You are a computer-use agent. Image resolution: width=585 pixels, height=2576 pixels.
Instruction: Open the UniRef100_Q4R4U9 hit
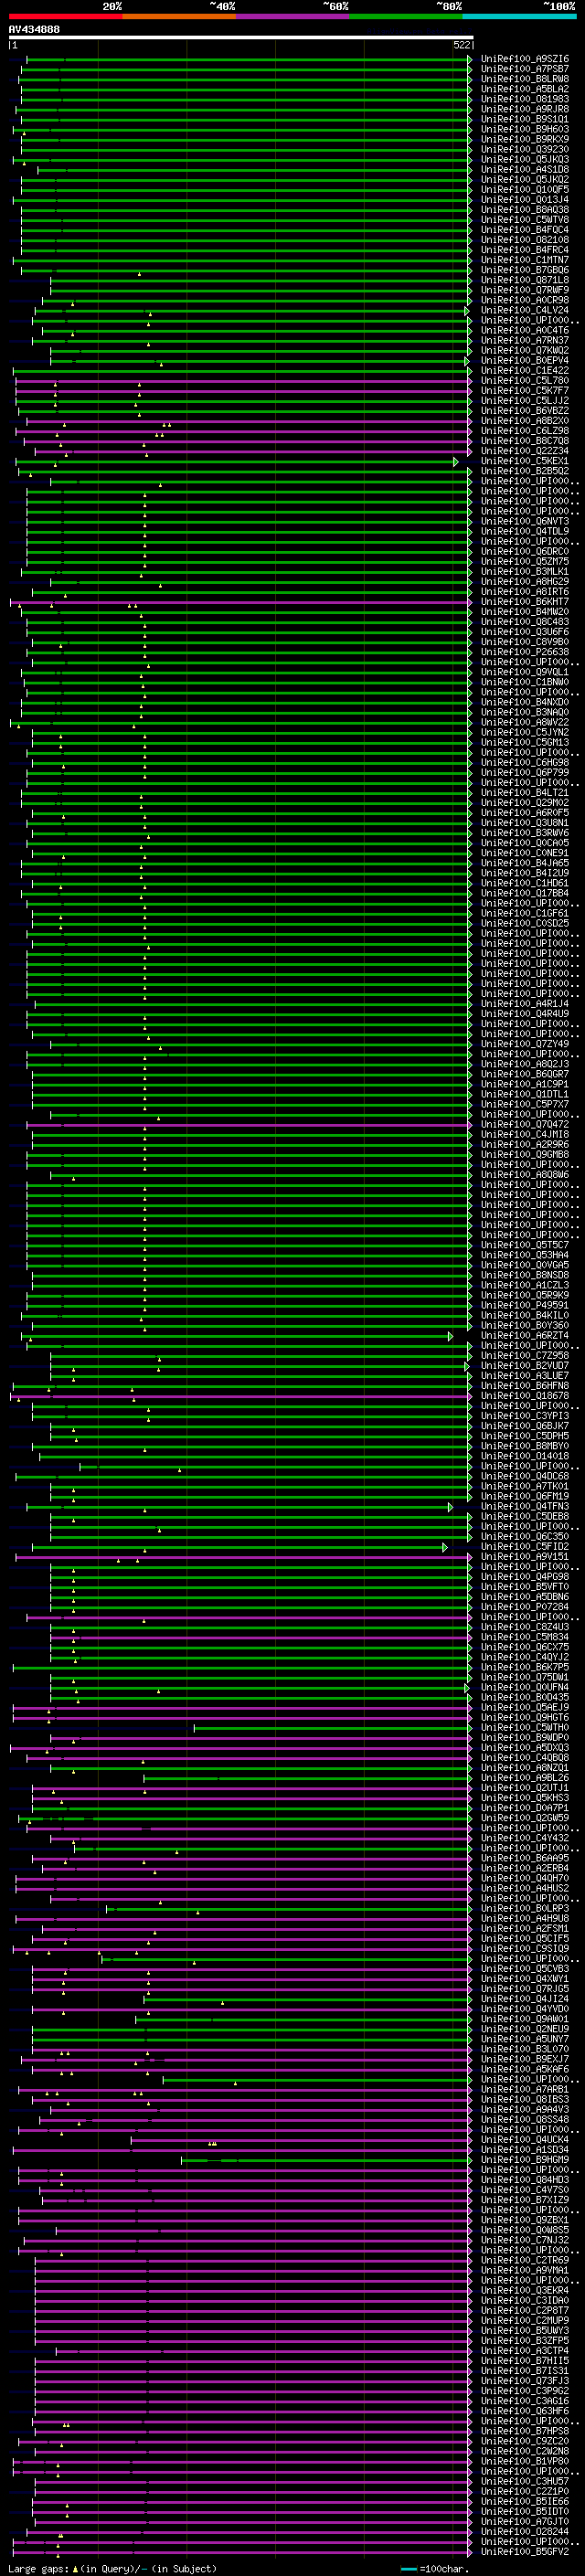click(x=524, y=1013)
